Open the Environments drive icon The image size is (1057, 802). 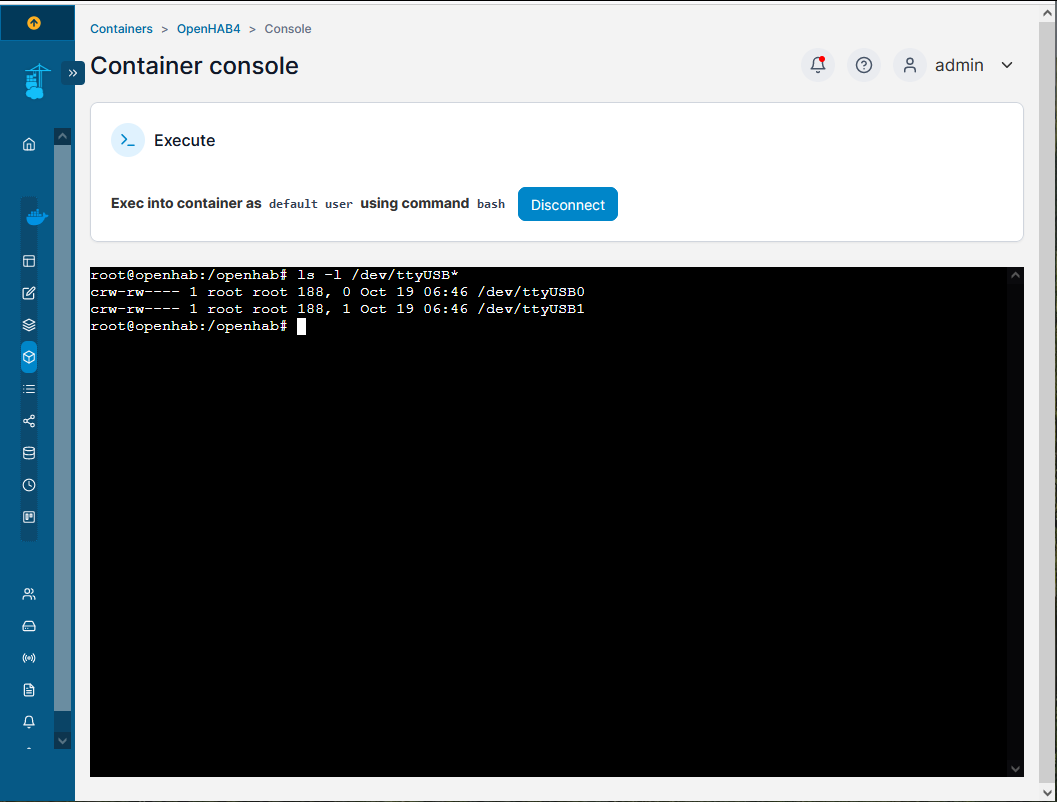[x=29, y=626]
